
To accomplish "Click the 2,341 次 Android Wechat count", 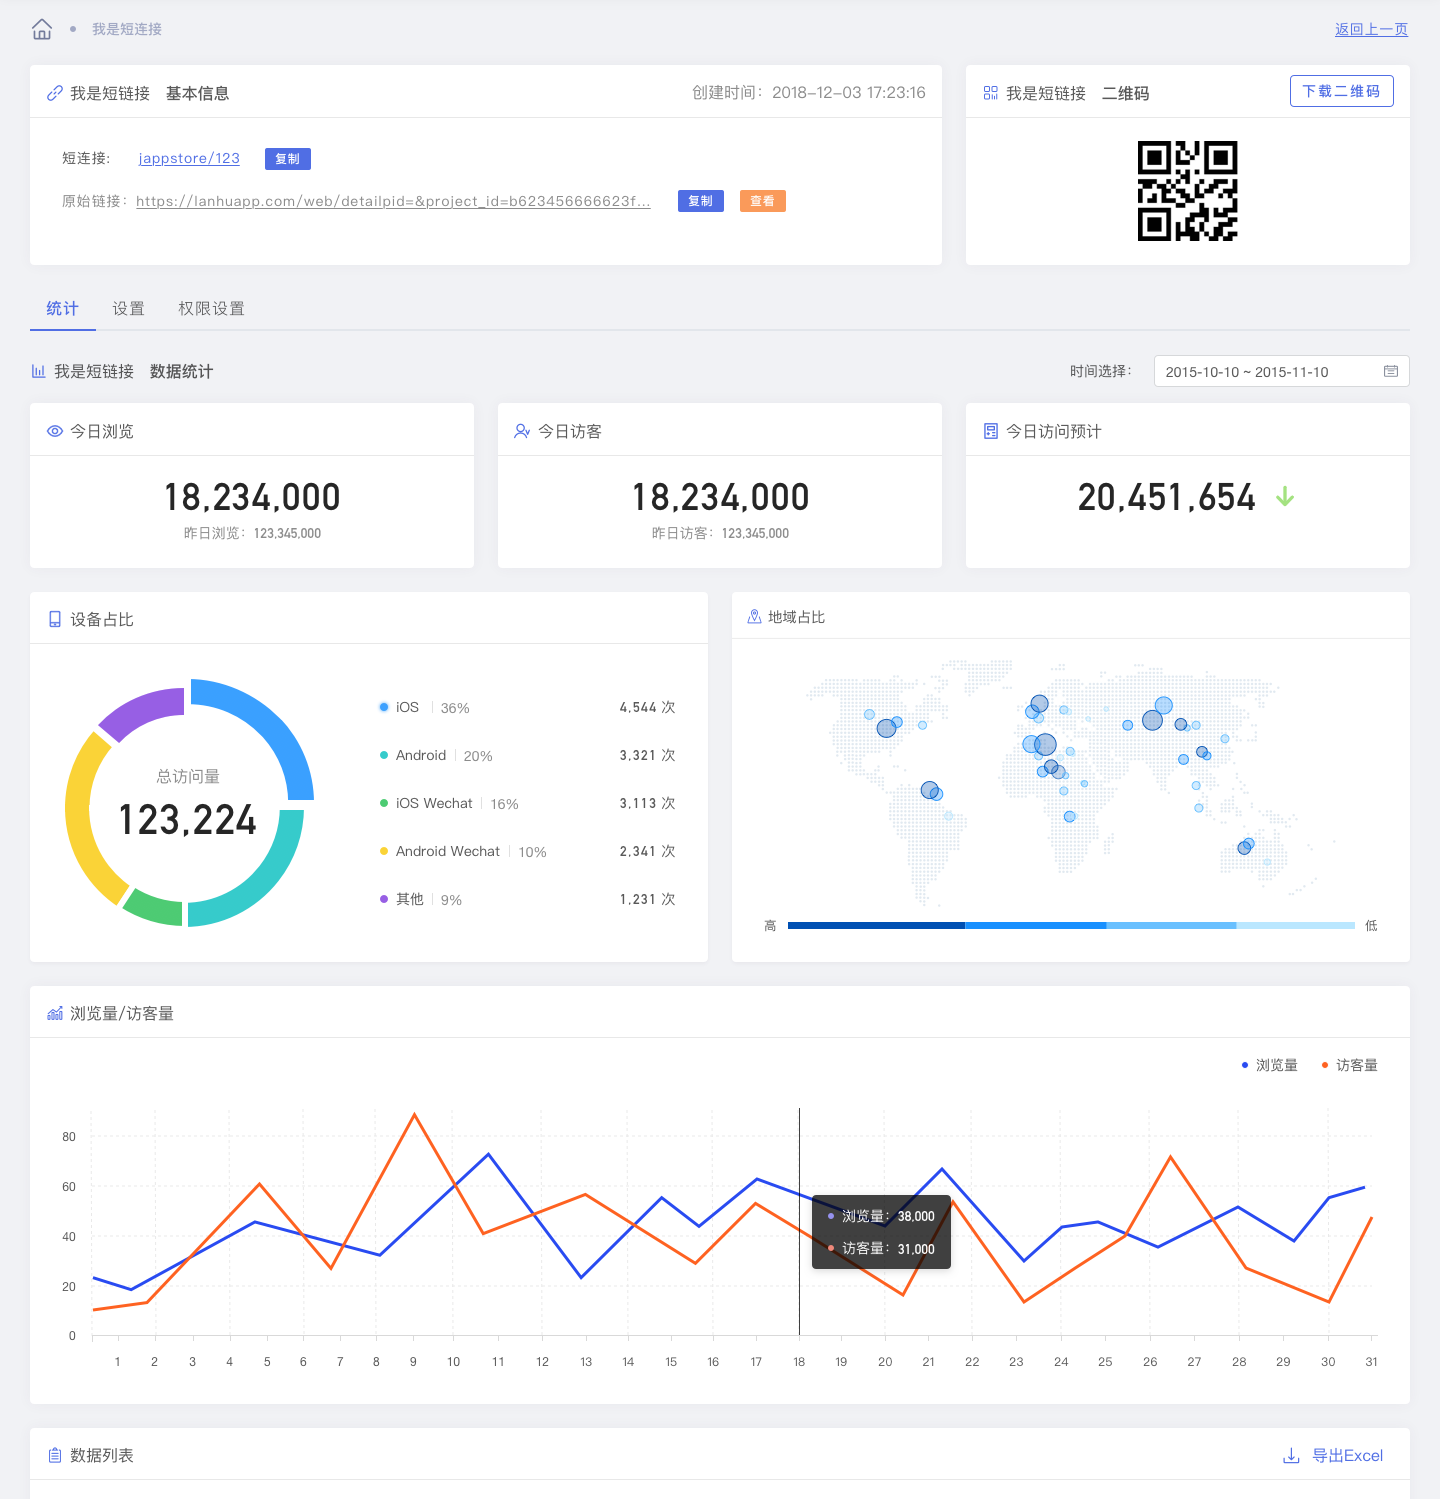I will point(647,851).
